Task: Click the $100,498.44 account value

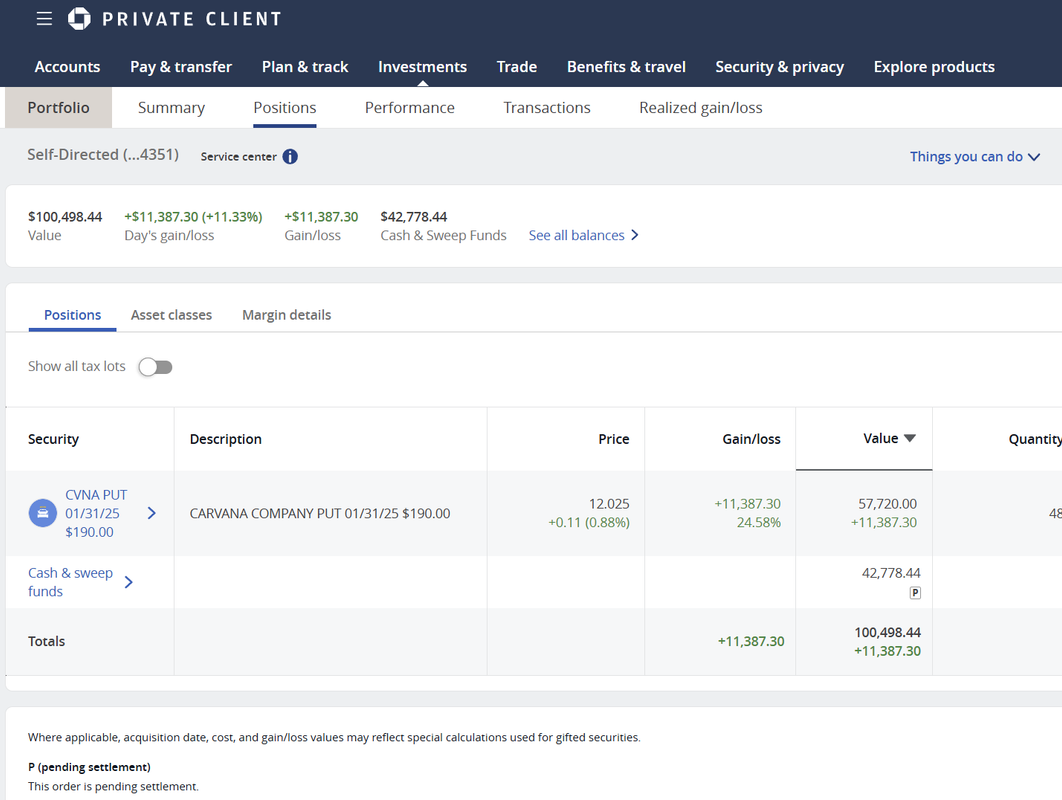Action: click(65, 217)
